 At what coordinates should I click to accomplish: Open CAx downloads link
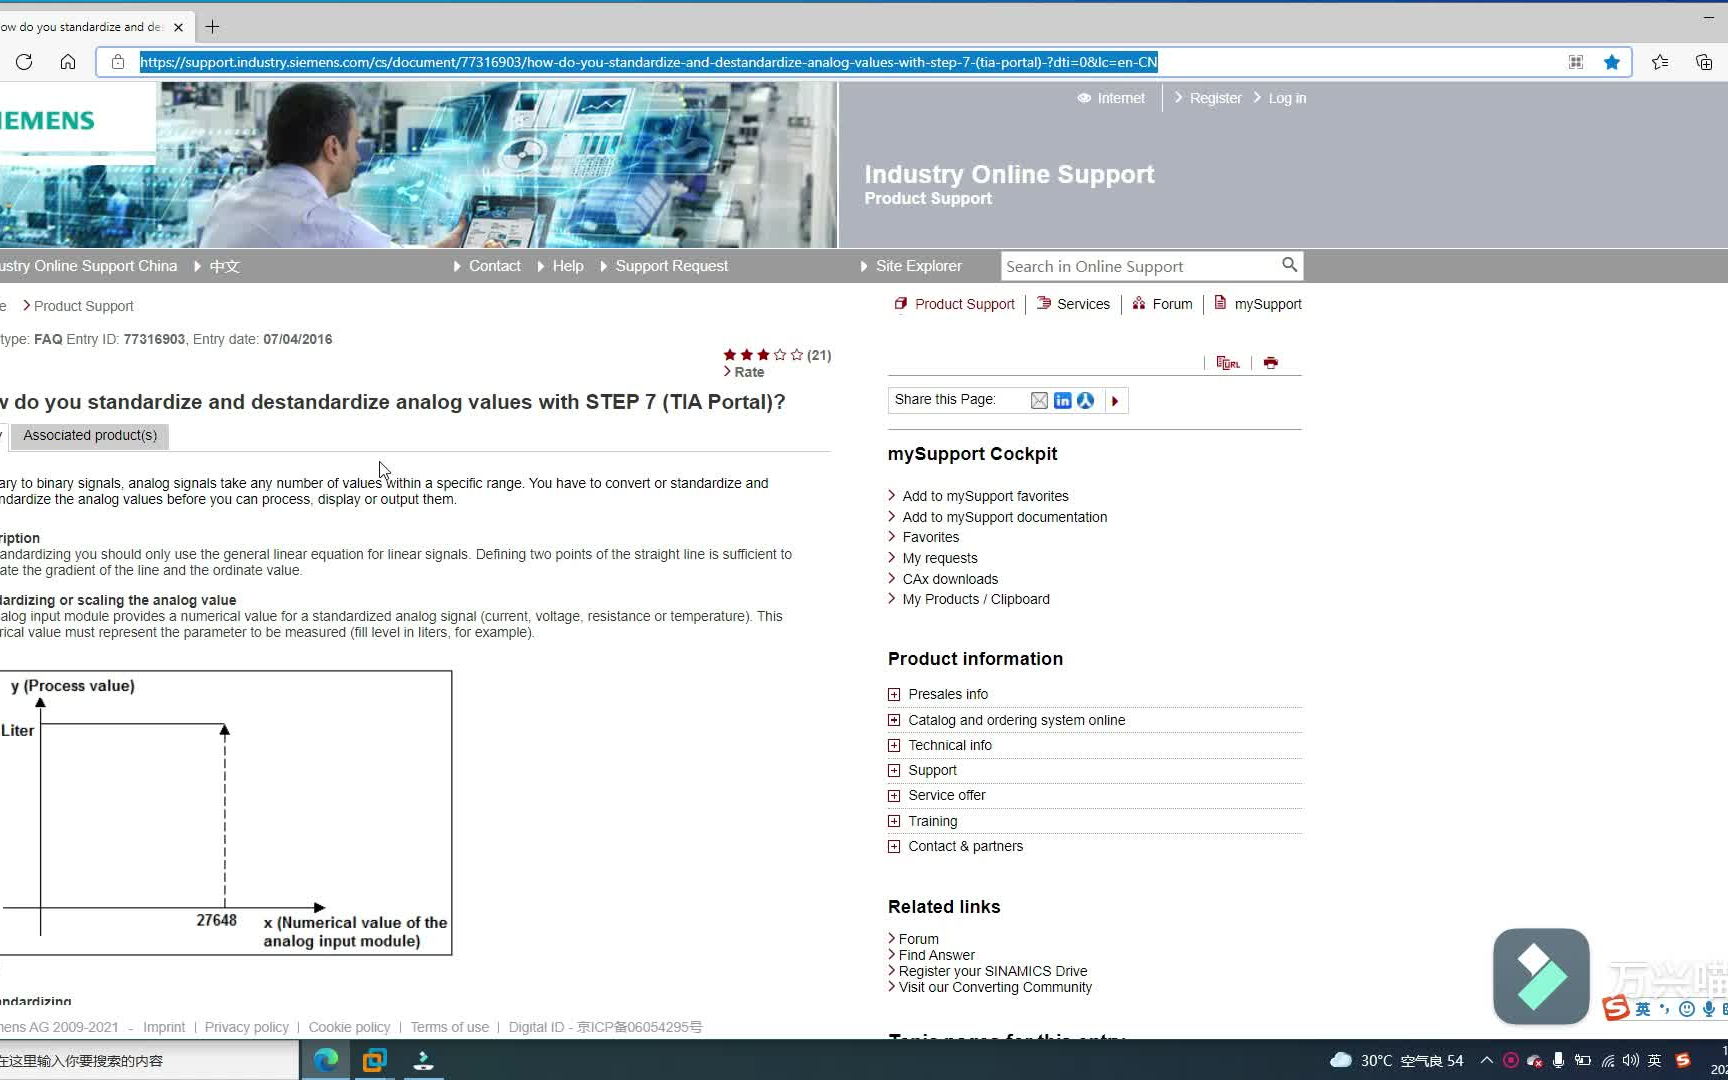(x=950, y=579)
